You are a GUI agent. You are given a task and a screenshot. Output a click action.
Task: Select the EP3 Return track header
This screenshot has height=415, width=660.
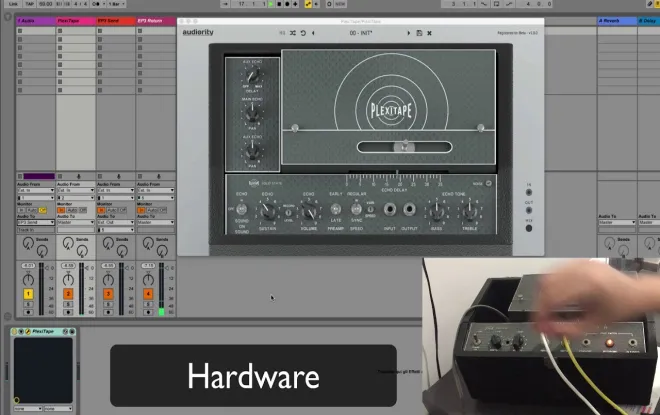(156, 21)
